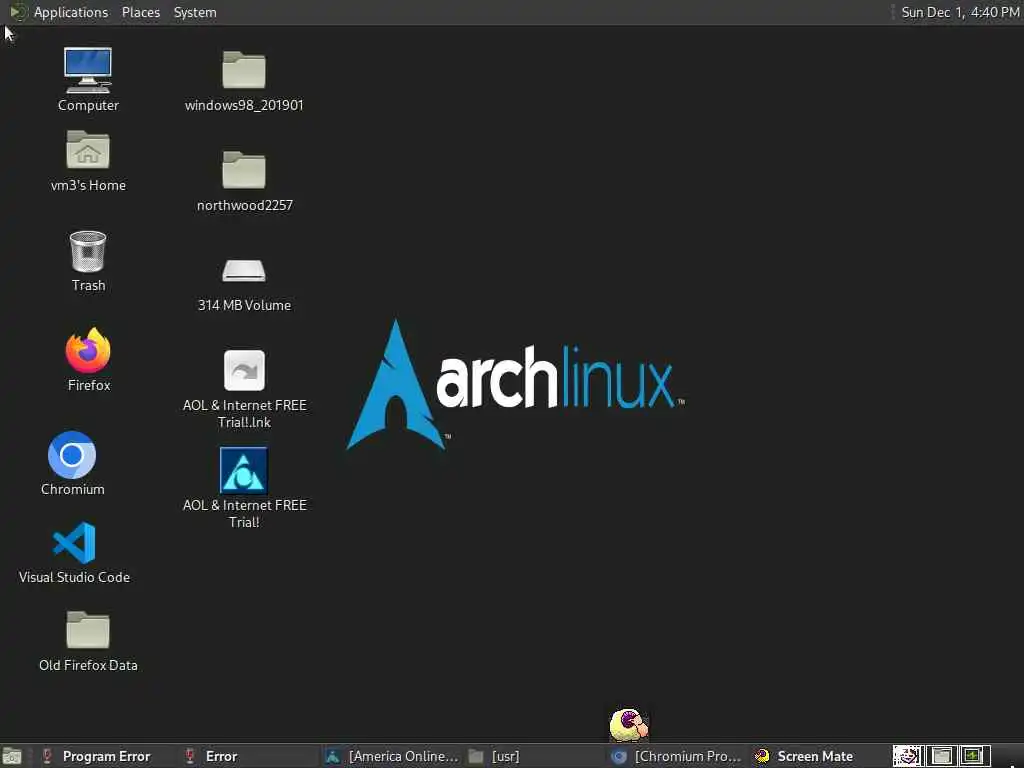Select the Visual Studio Code icon
Image resolution: width=1024 pixels, height=768 pixels.
click(74, 552)
